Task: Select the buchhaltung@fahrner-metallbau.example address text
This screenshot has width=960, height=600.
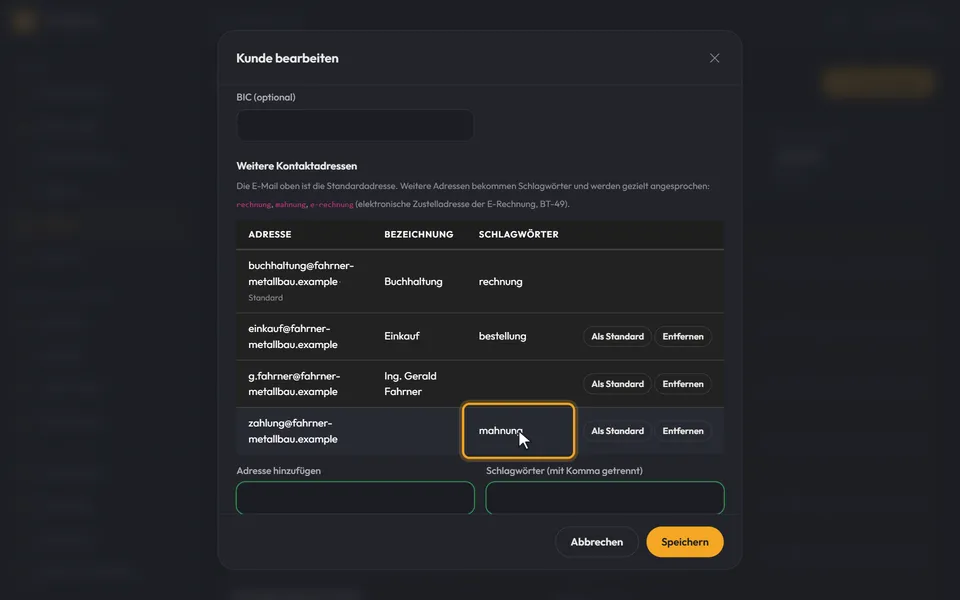Action: [301, 274]
